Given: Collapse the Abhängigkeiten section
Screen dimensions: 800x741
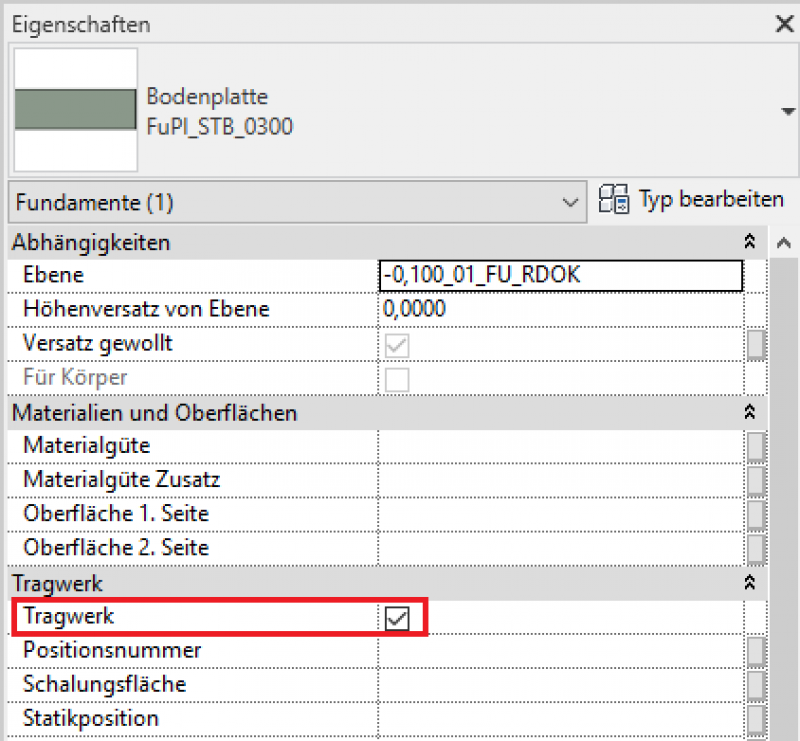Looking at the screenshot, I should point(749,242).
